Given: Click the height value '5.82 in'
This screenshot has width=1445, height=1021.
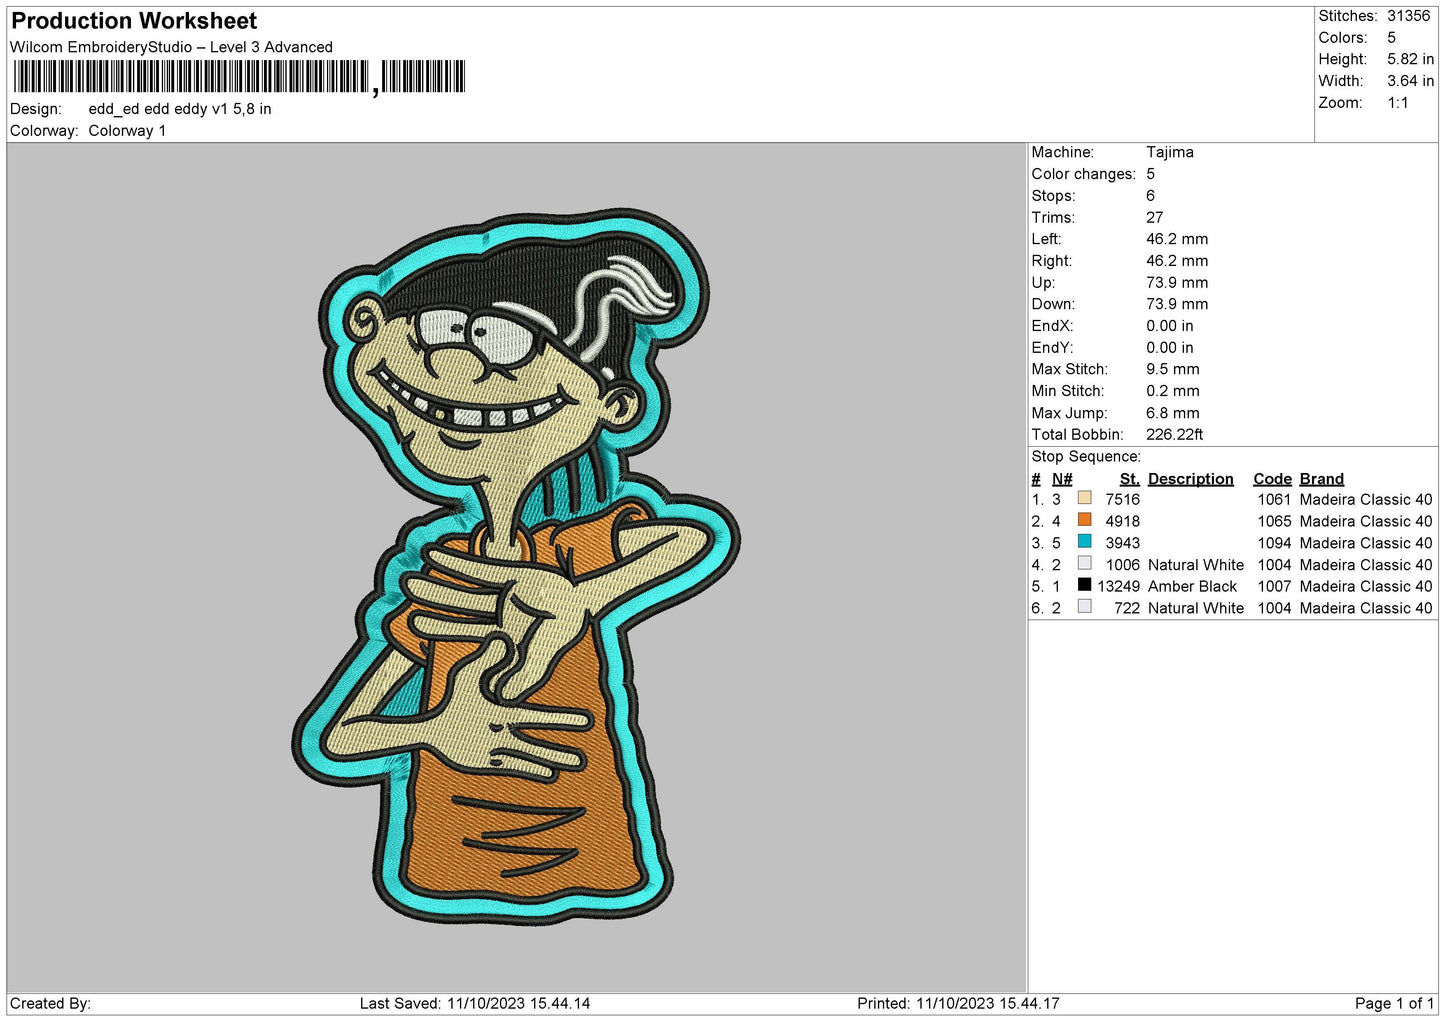Looking at the screenshot, I should point(1410,60).
